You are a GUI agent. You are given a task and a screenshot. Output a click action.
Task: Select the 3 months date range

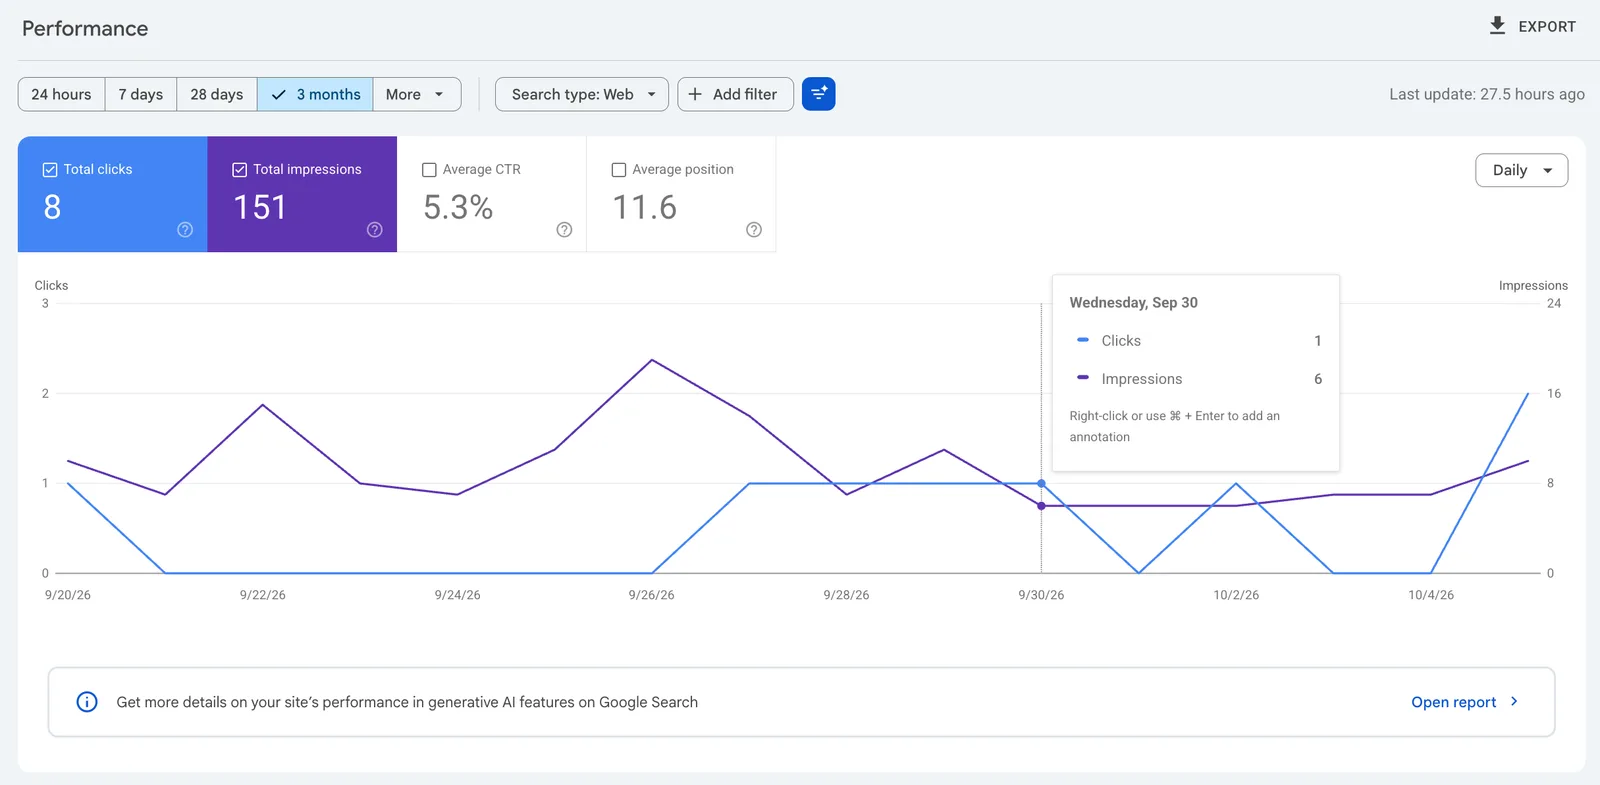[315, 94]
